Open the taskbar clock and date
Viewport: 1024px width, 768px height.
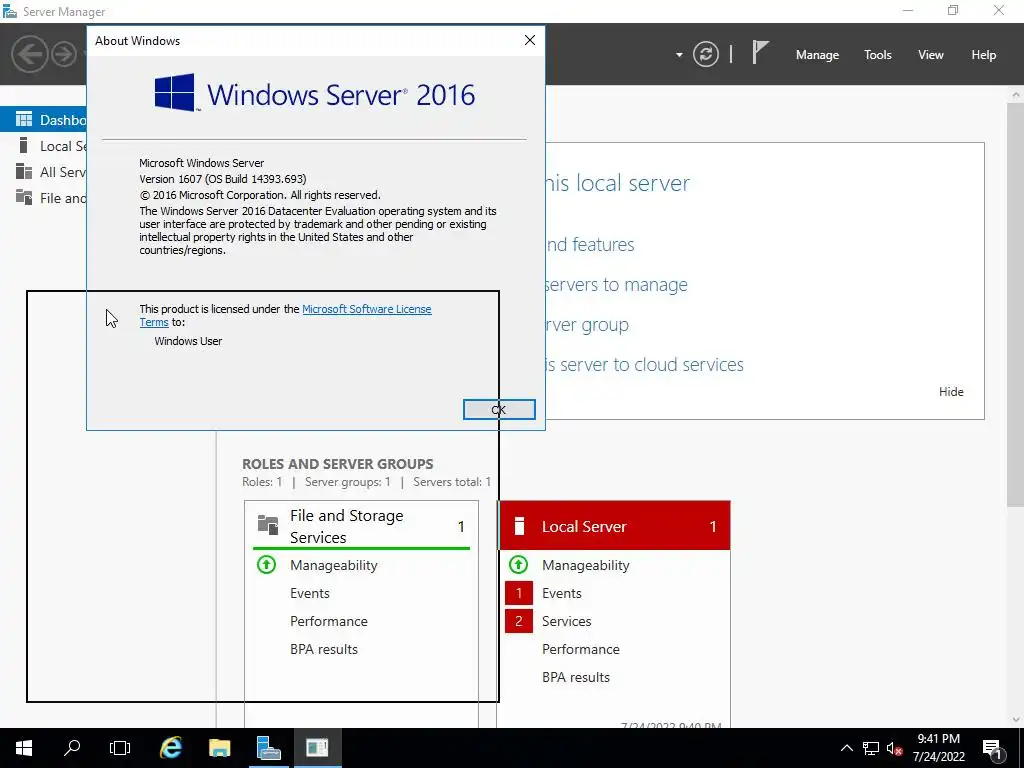tap(938, 748)
